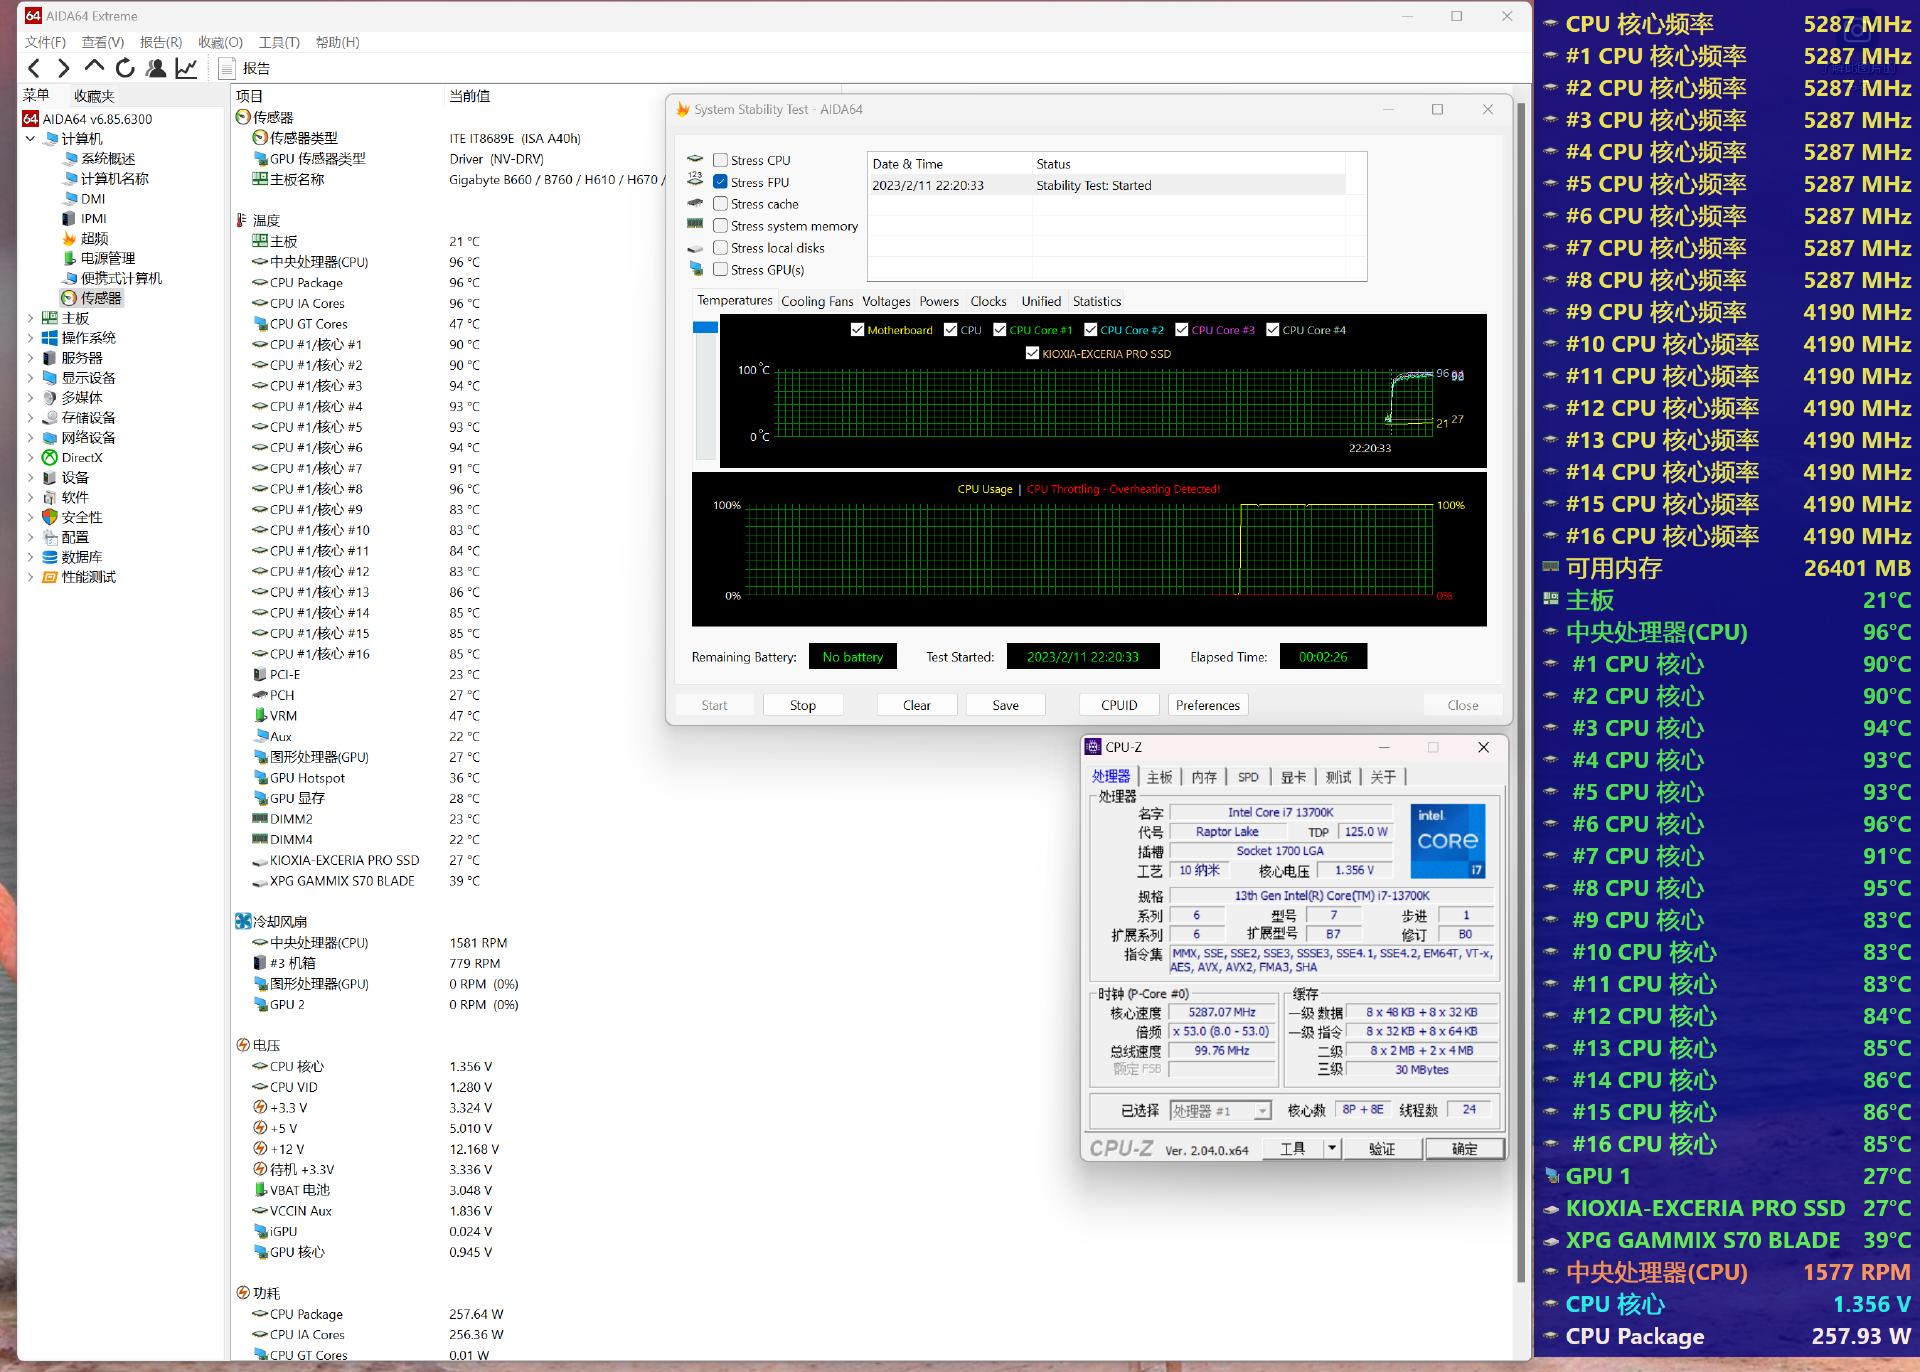Open the 报告 report wizard from the toolbar

tap(240, 68)
